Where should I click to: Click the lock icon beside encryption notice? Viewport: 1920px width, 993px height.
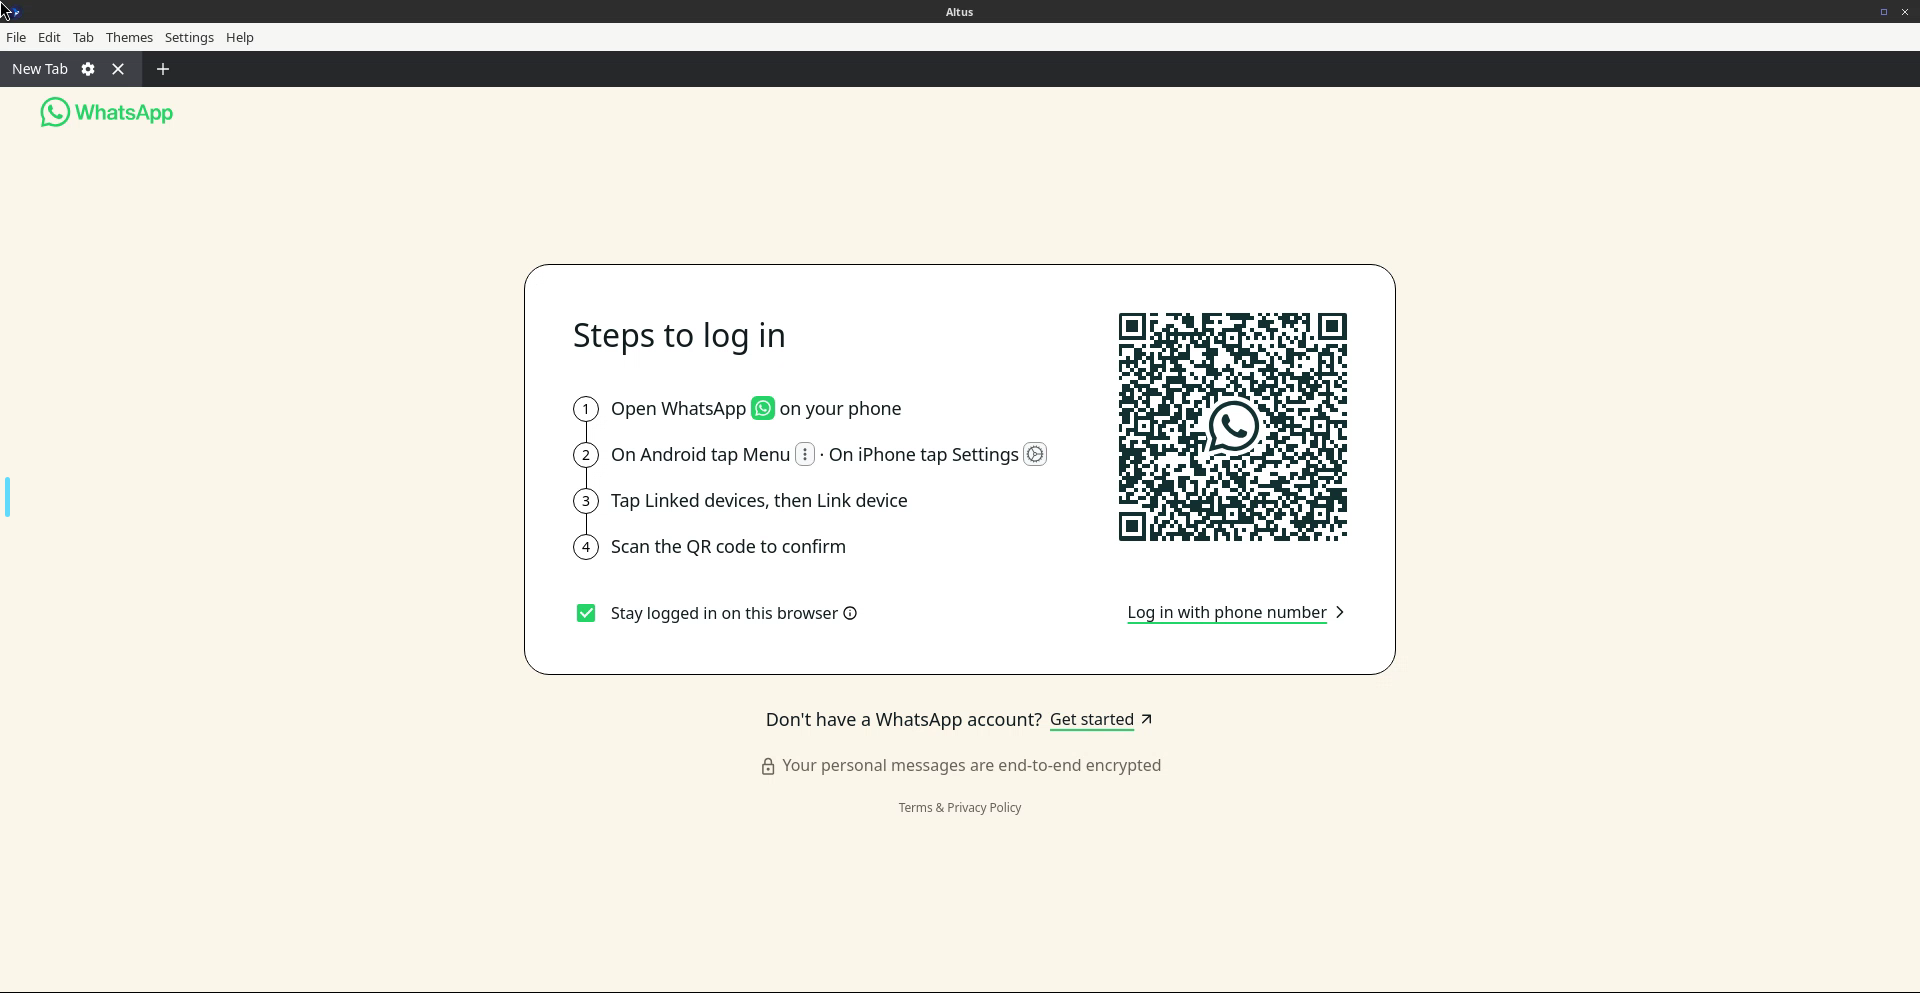[x=768, y=766]
